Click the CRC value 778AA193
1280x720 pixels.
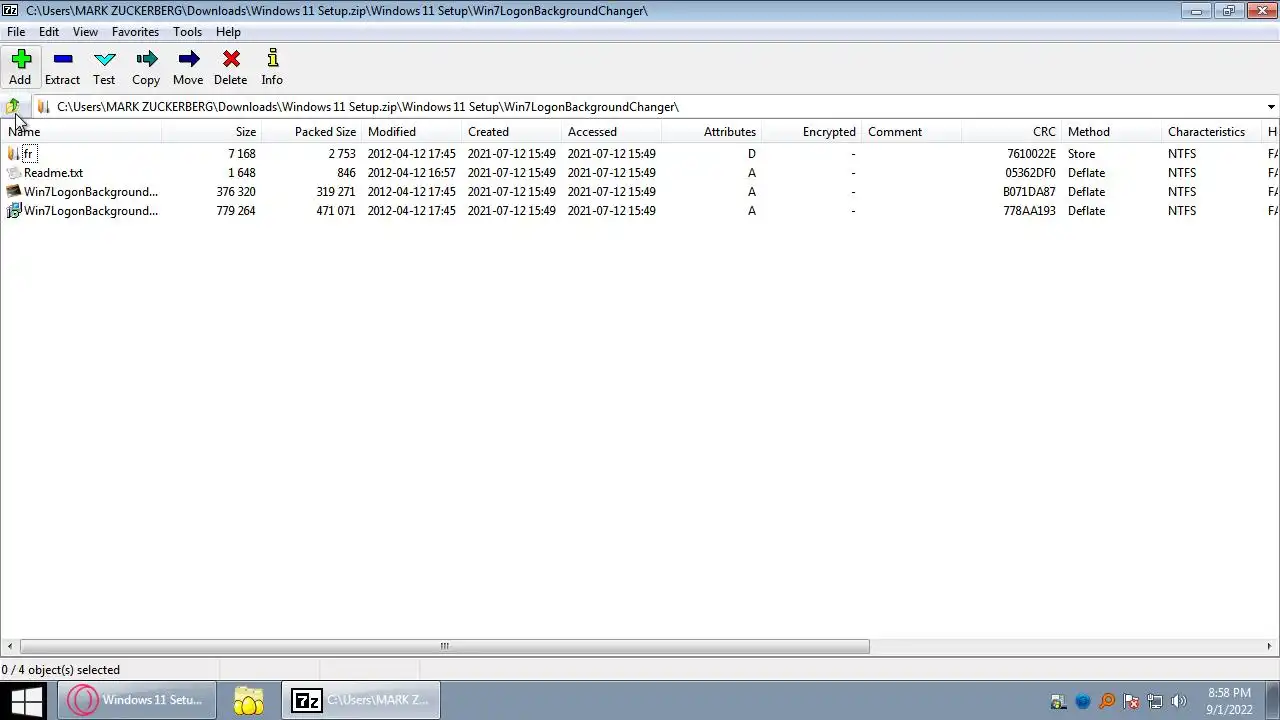click(1029, 211)
